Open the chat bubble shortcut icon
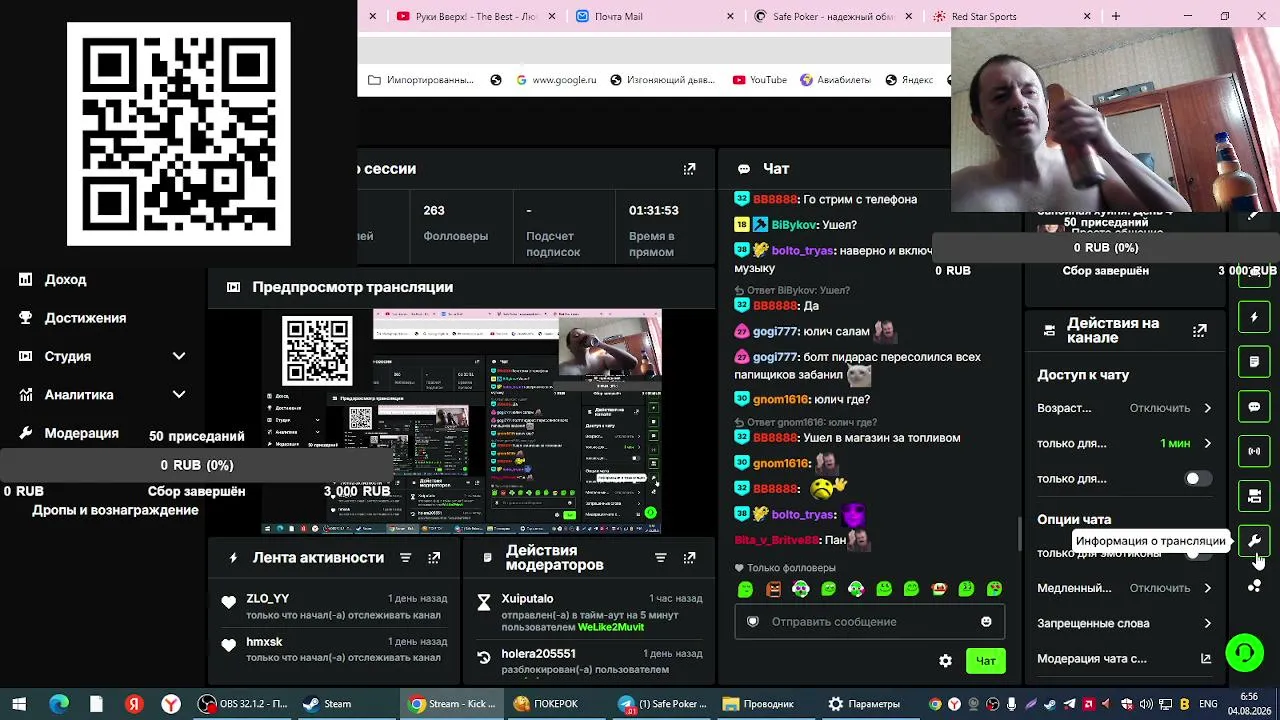 point(1254,407)
